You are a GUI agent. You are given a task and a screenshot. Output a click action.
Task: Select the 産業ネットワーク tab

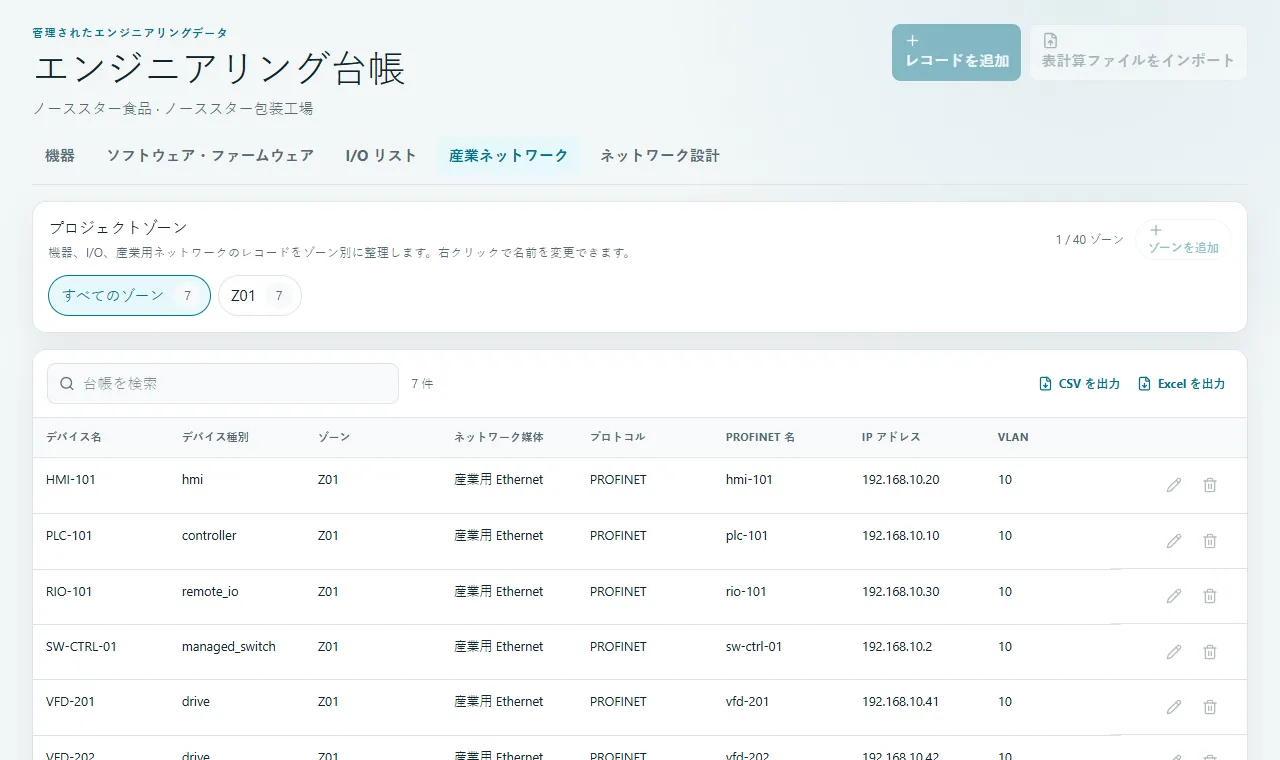tap(508, 156)
